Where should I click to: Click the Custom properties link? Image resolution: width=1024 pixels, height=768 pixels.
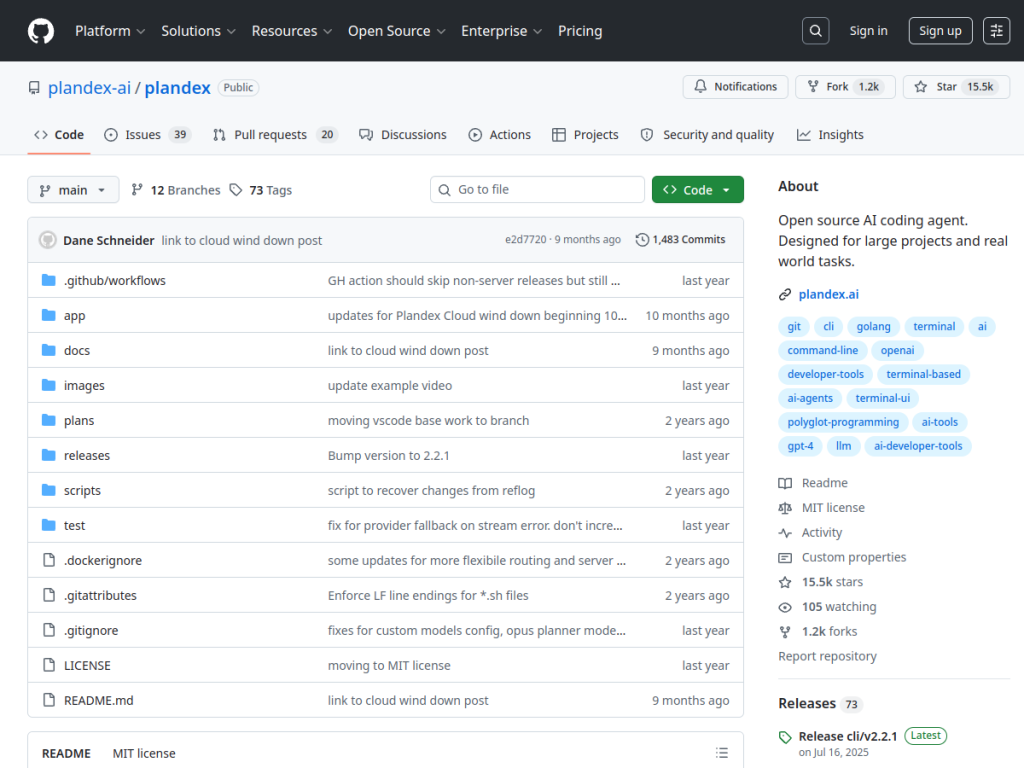[x=854, y=557]
